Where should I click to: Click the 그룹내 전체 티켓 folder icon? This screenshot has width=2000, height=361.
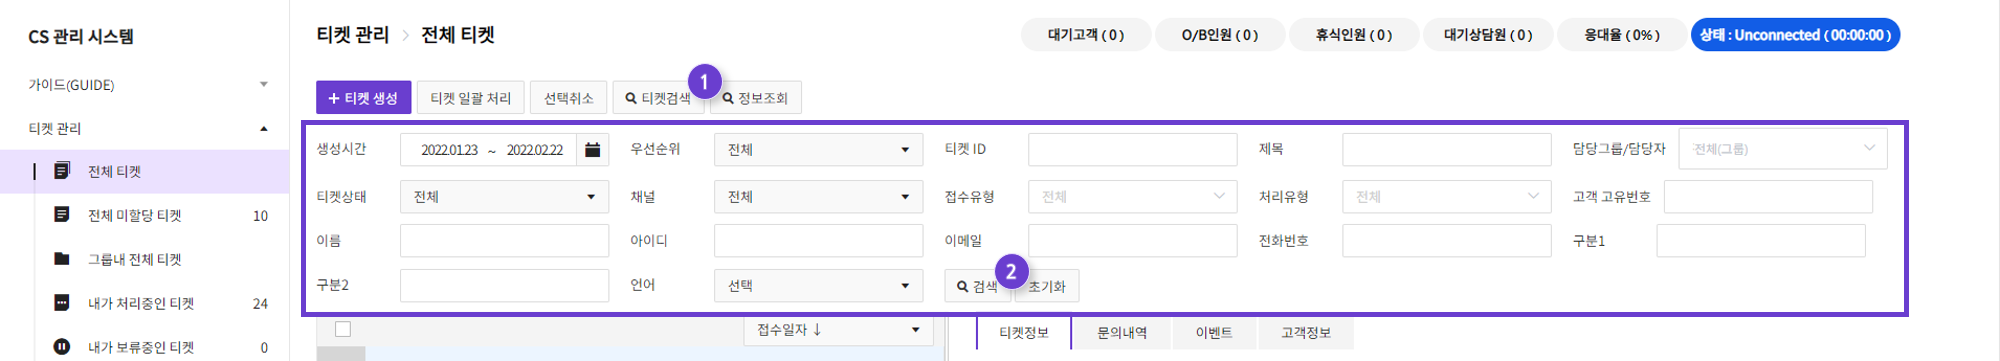pyautogui.click(x=62, y=259)
